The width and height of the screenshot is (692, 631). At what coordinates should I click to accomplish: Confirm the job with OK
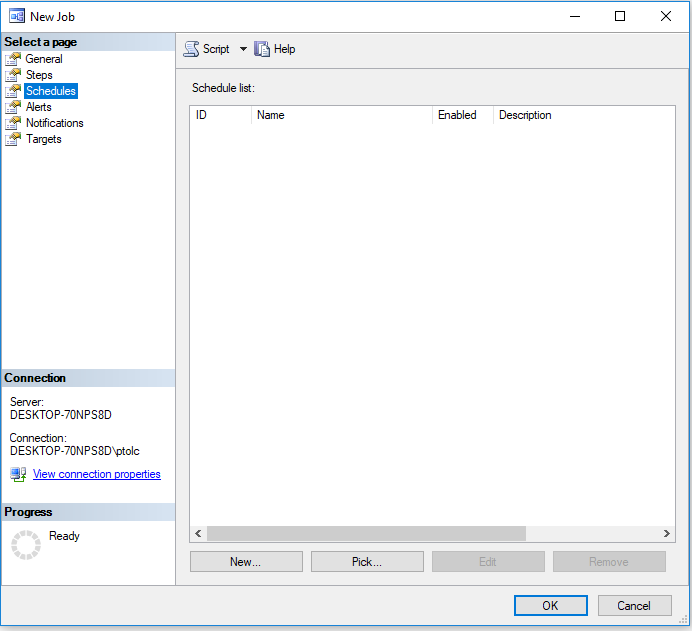point(550,605)
